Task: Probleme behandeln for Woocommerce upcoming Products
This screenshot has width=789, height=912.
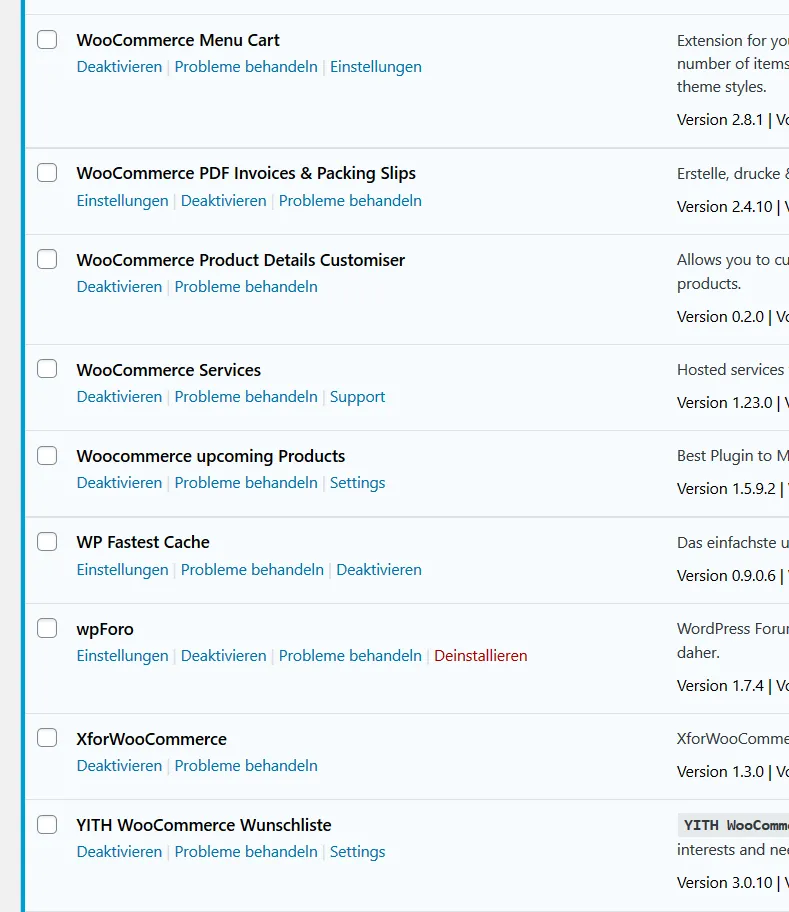Action: click(x=246, y=483)
